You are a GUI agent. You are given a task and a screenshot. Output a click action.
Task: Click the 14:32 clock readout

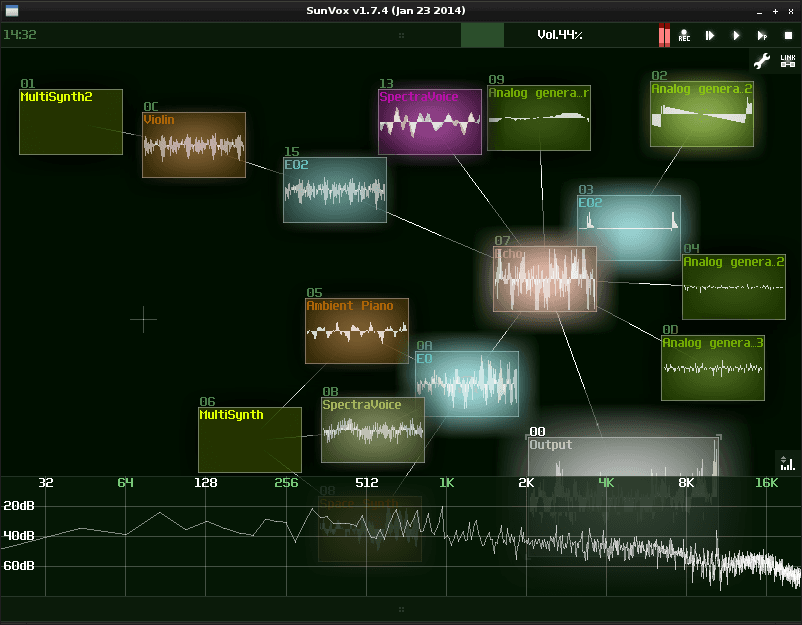tap(20, 35)
